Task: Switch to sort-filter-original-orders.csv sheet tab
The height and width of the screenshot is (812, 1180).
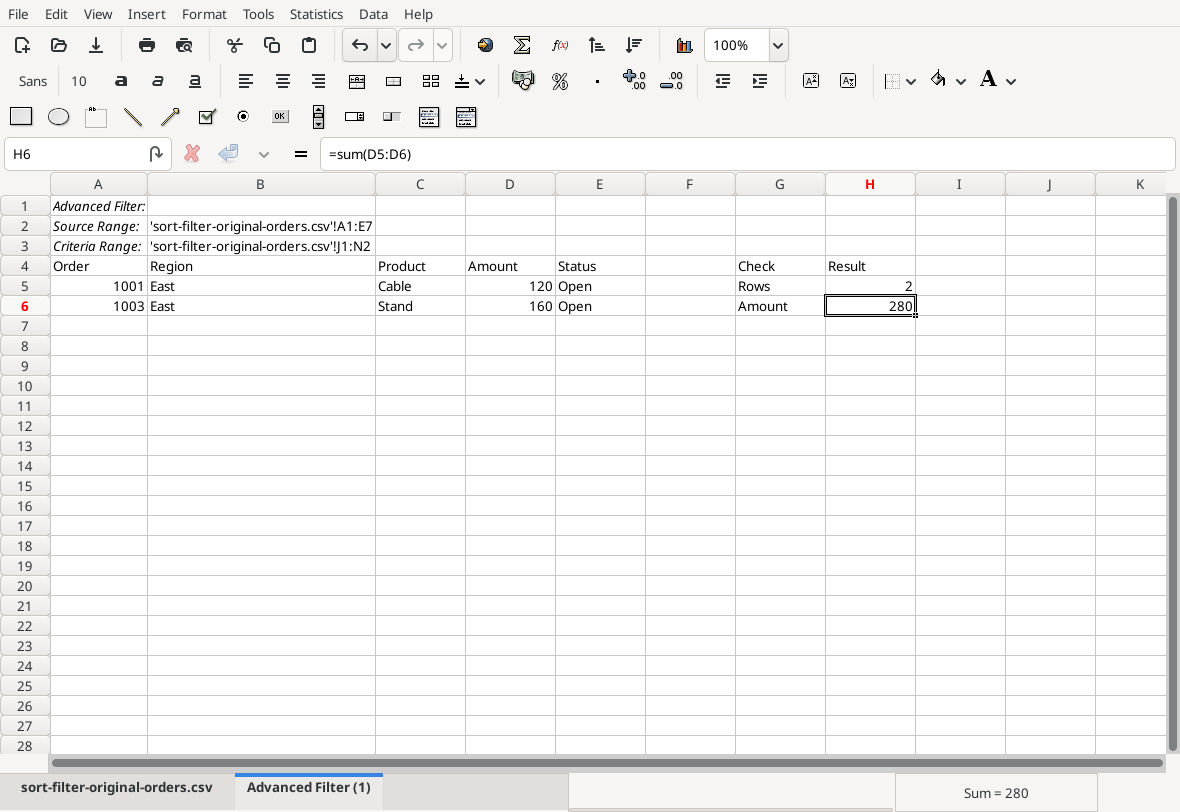Action: [x=117, y=787]
